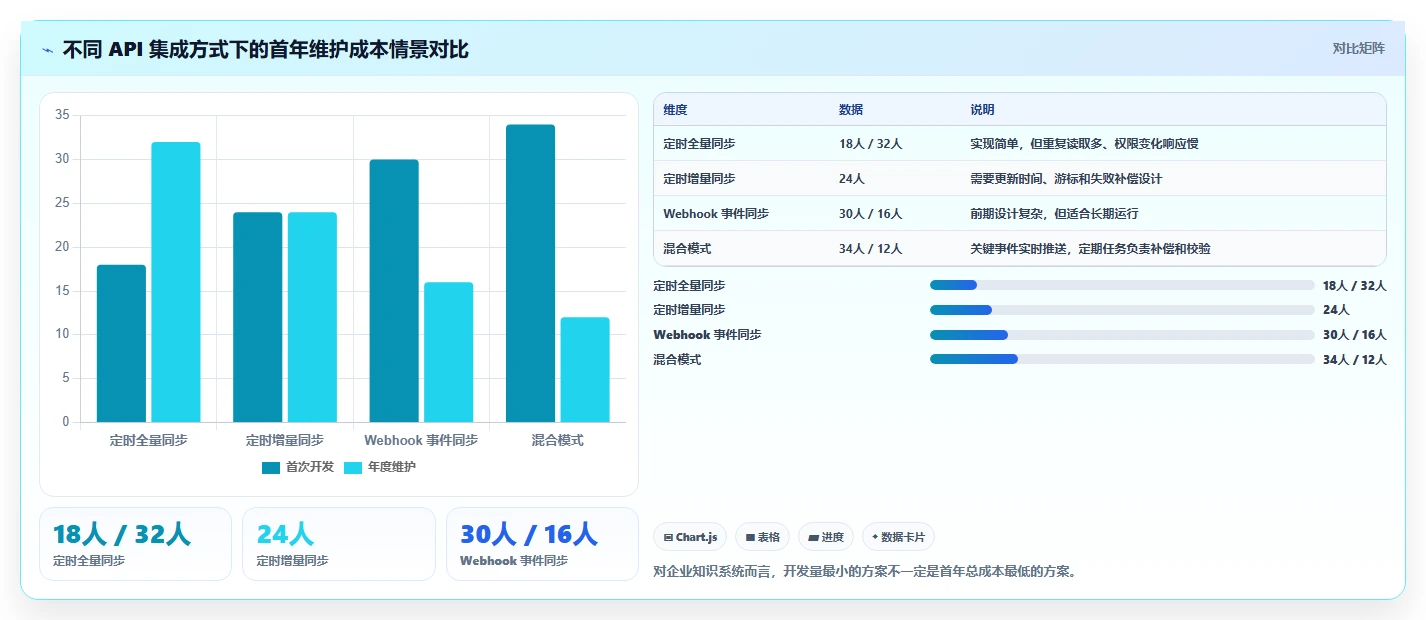Click the 年度维护 bar for 混合模式
The image size is (1426, 620).
click(585, 369)
